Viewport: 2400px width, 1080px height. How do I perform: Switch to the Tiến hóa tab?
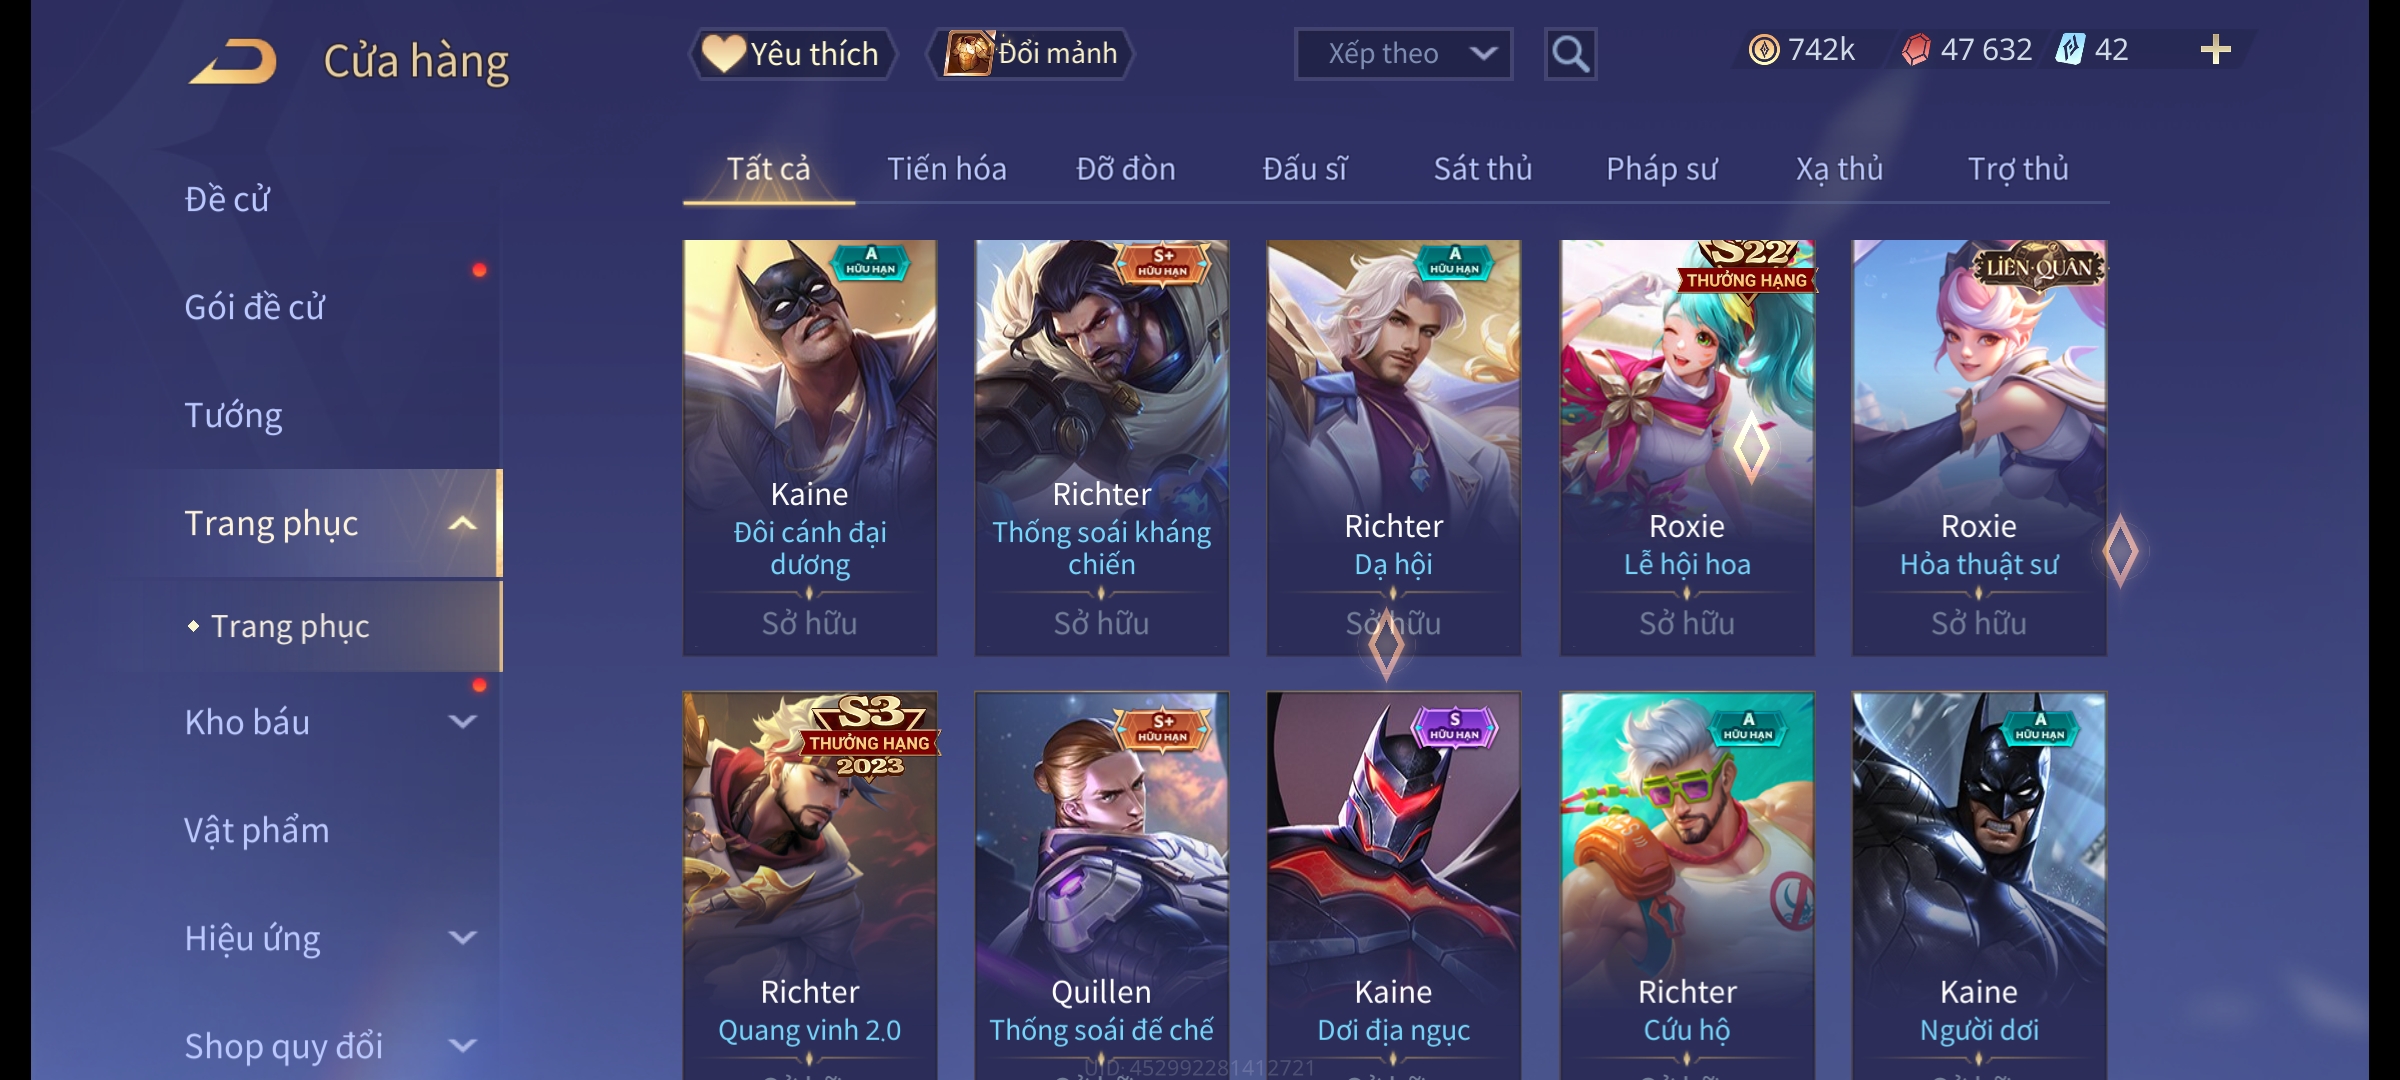click(x=946, y=169)
